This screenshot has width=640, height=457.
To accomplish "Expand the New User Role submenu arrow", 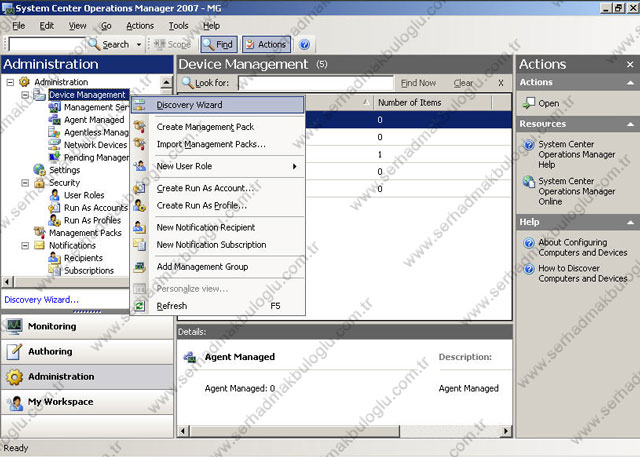I will (294, 166).
